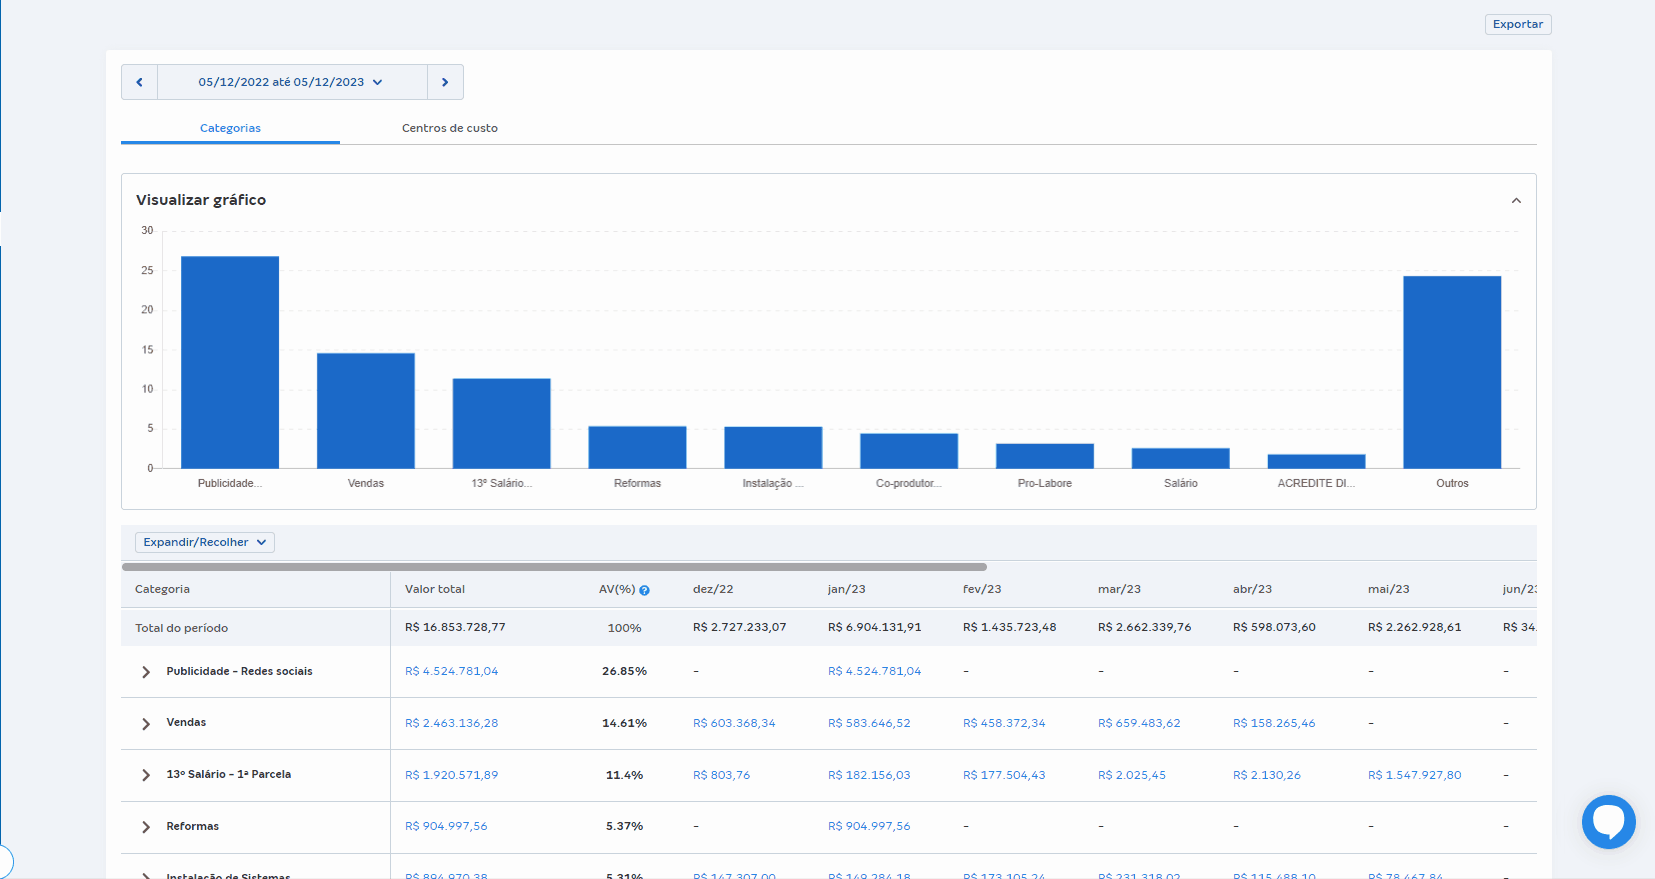Image resolution: width=1655 pixels, height=879 pixels.
Task: Click the Publicidade bar in the chart
Action: [230, 362]
